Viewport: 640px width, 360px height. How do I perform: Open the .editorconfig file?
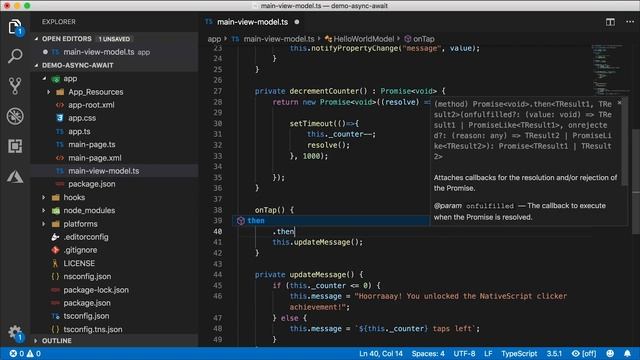click(114, 237)
